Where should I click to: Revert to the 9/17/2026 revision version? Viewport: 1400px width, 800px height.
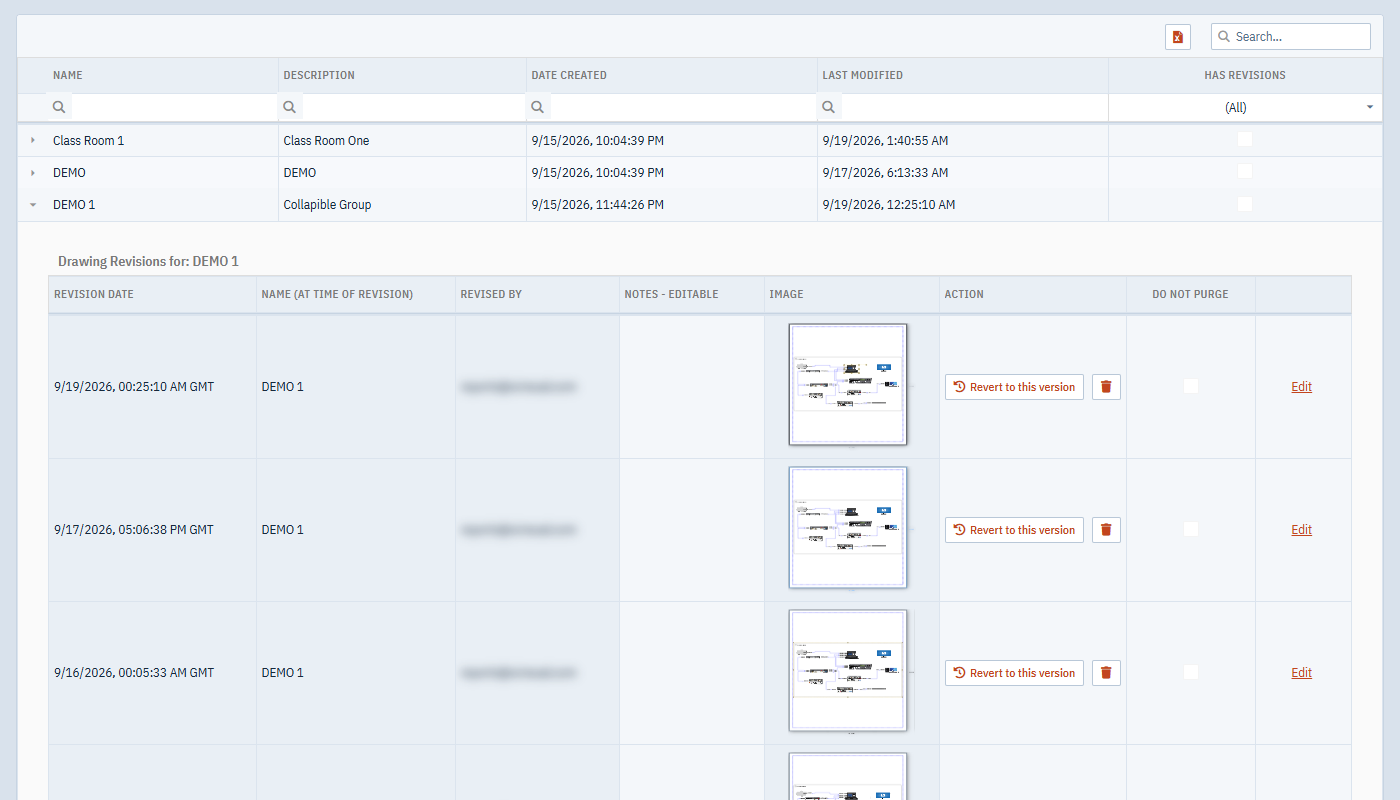pos(1014,530)
